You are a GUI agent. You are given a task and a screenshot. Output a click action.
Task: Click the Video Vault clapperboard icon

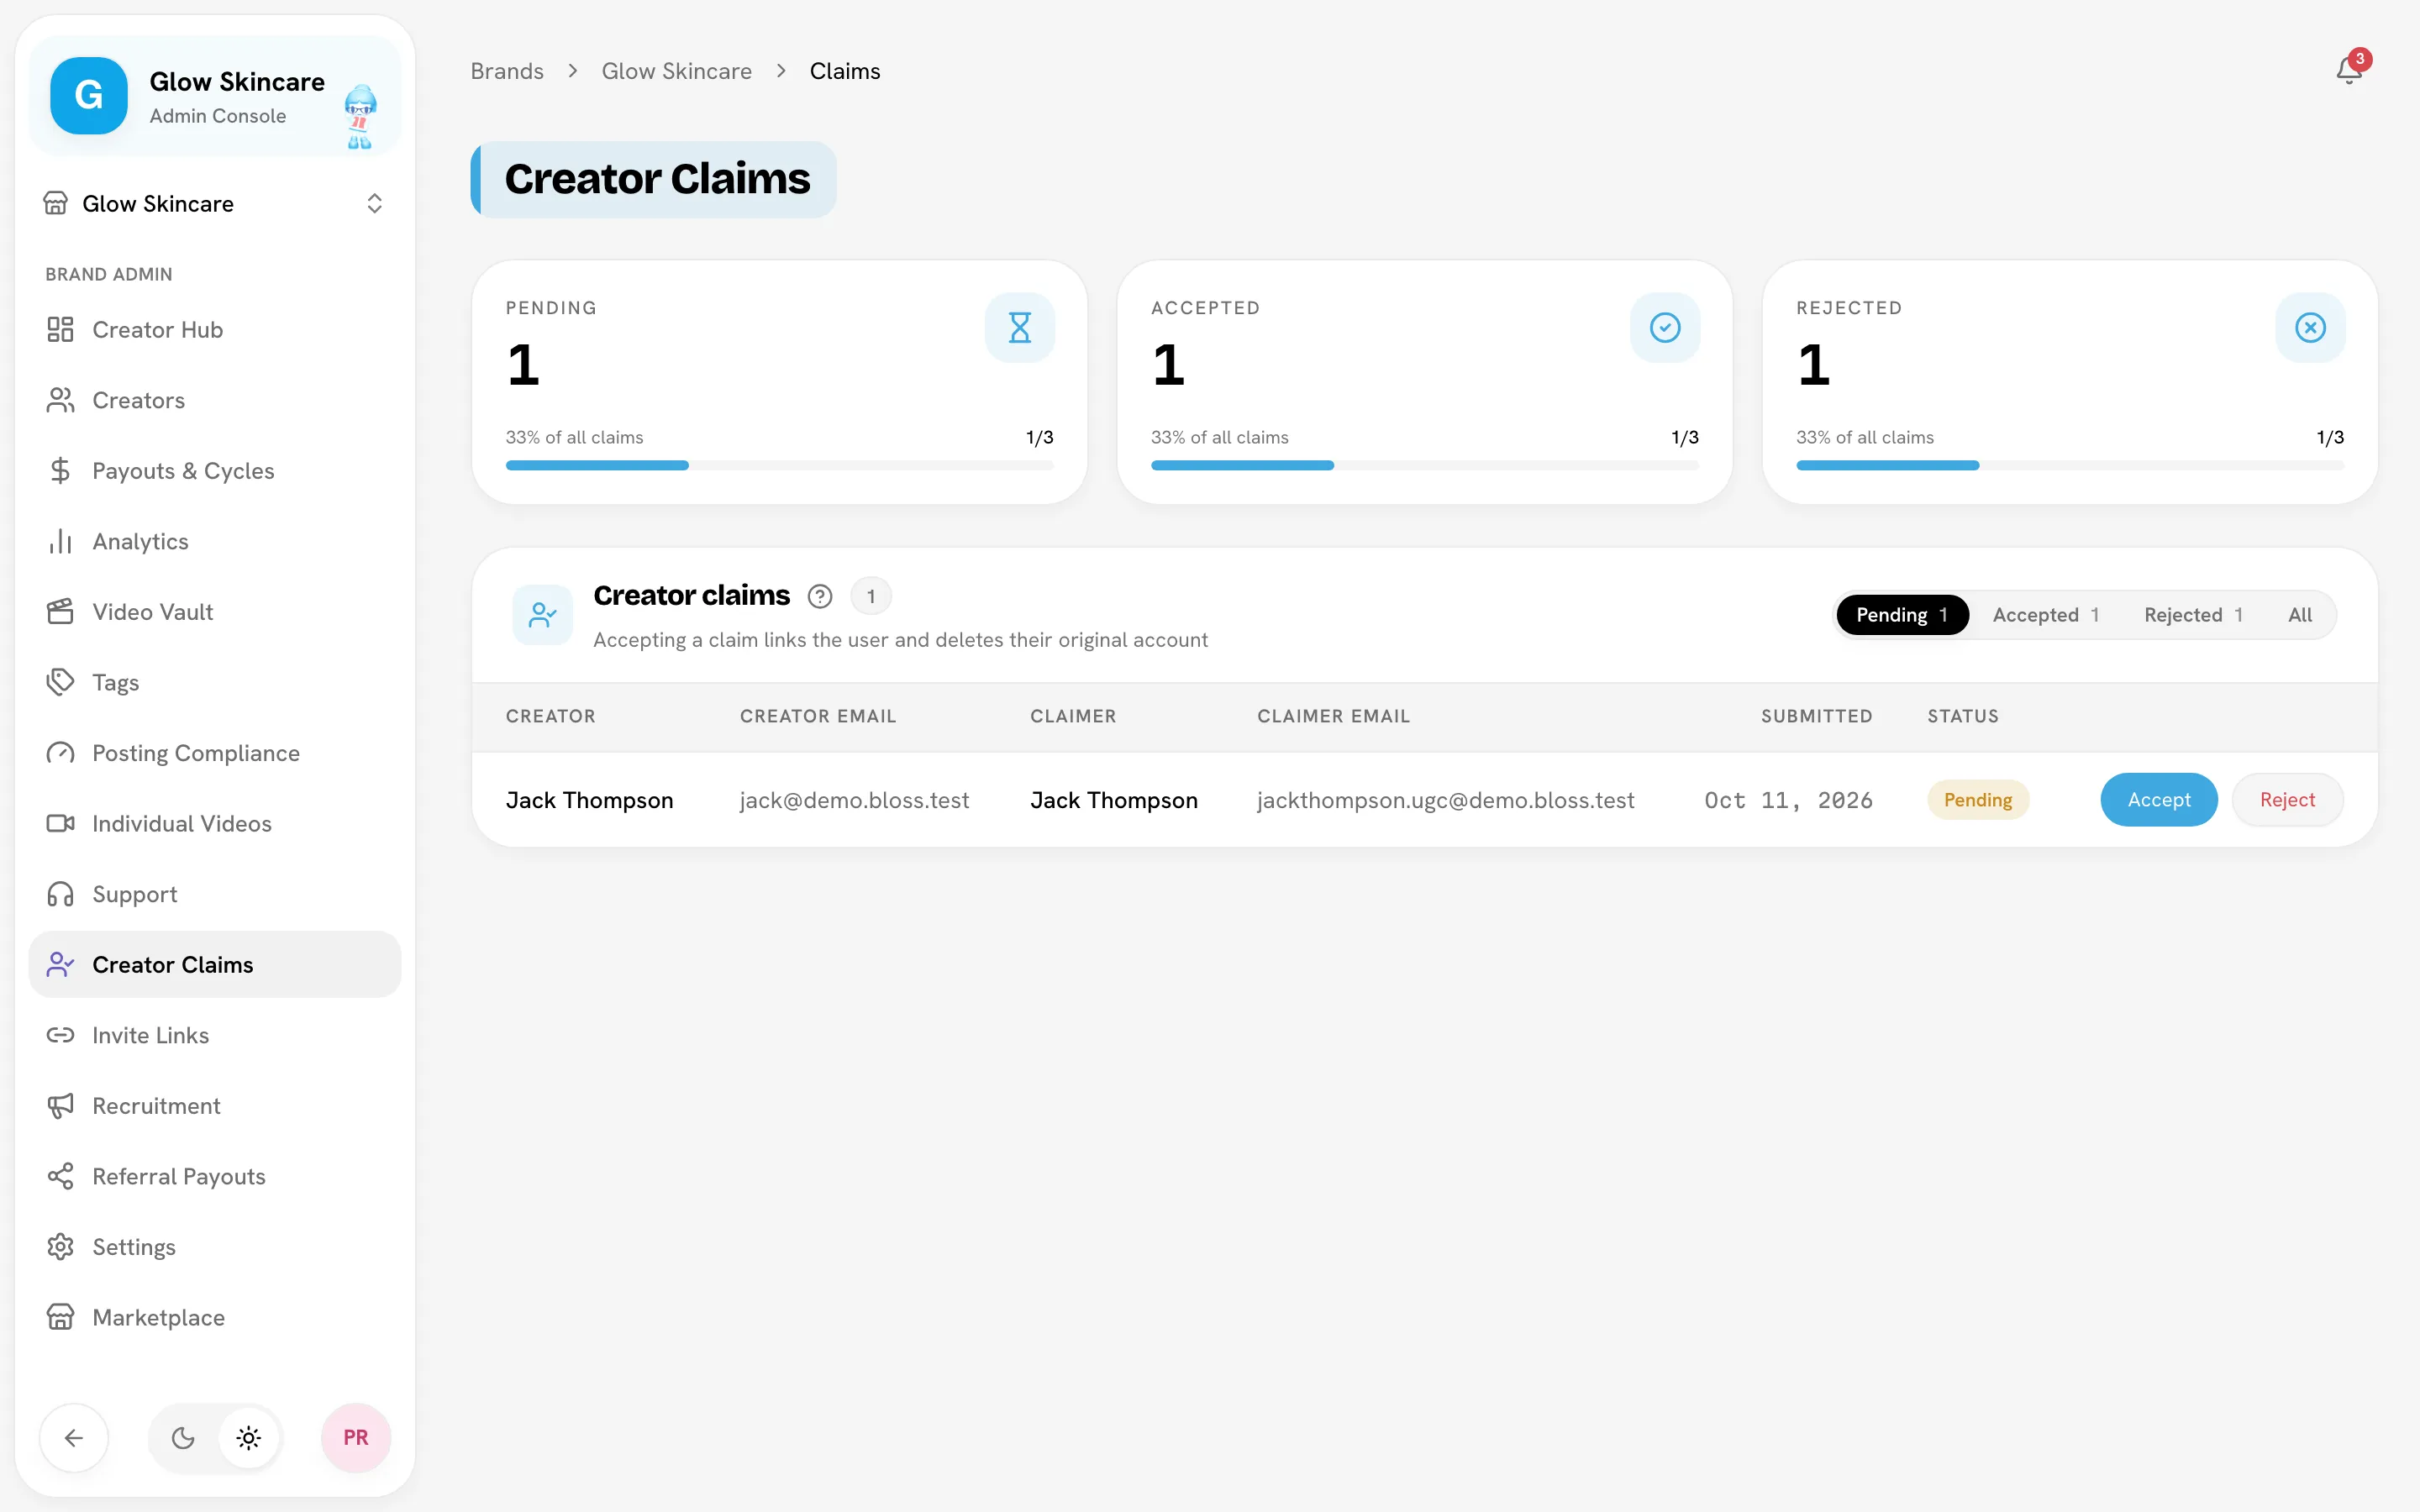click(x=60, y=612)
